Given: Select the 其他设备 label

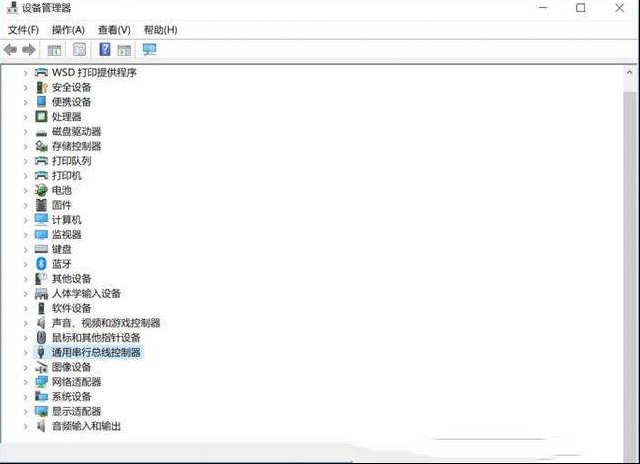Looking at the screenshot, I should 71,279.
